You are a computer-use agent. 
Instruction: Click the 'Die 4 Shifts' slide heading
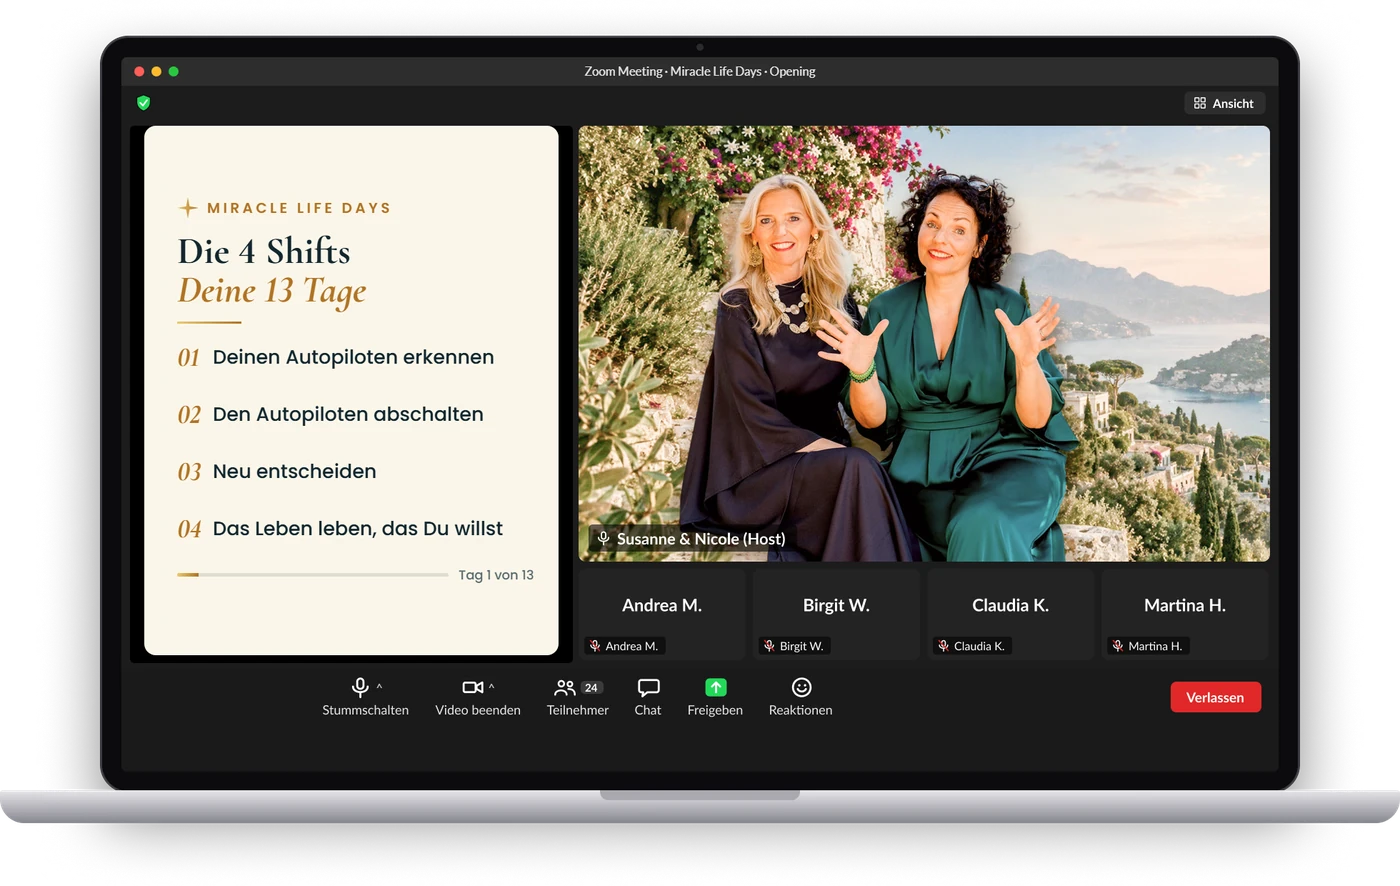tap(264, 251)
